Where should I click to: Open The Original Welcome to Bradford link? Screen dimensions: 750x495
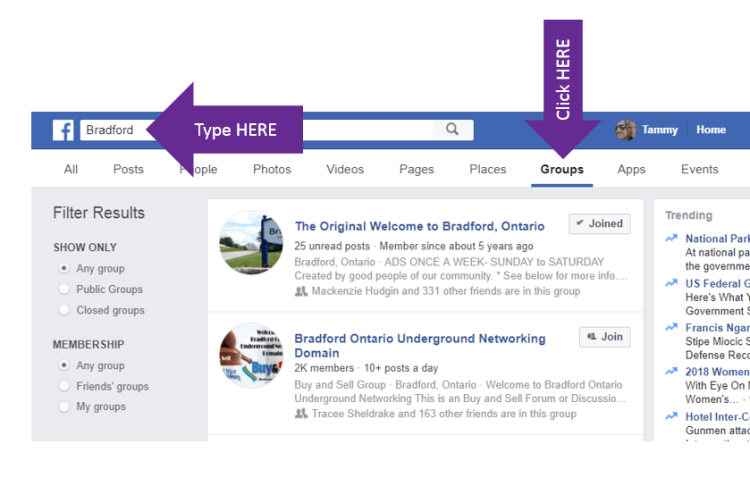click(x=419, y=226)
